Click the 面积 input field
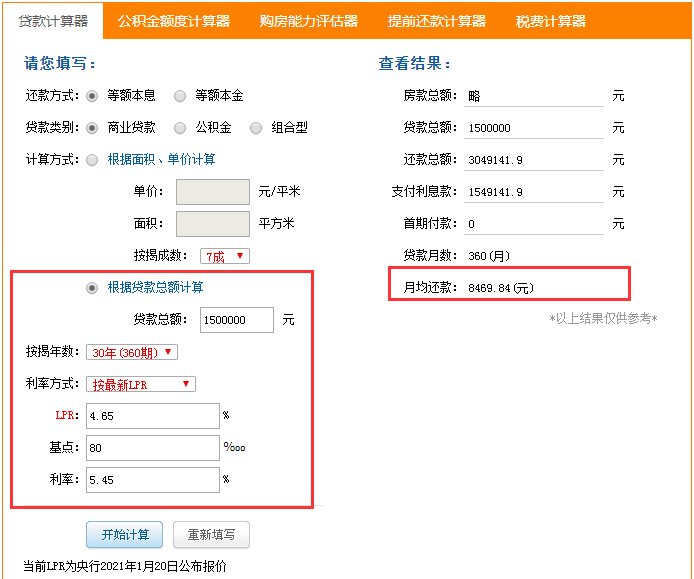The width and height of the screenshot is (694, 579). pos(213,224)
